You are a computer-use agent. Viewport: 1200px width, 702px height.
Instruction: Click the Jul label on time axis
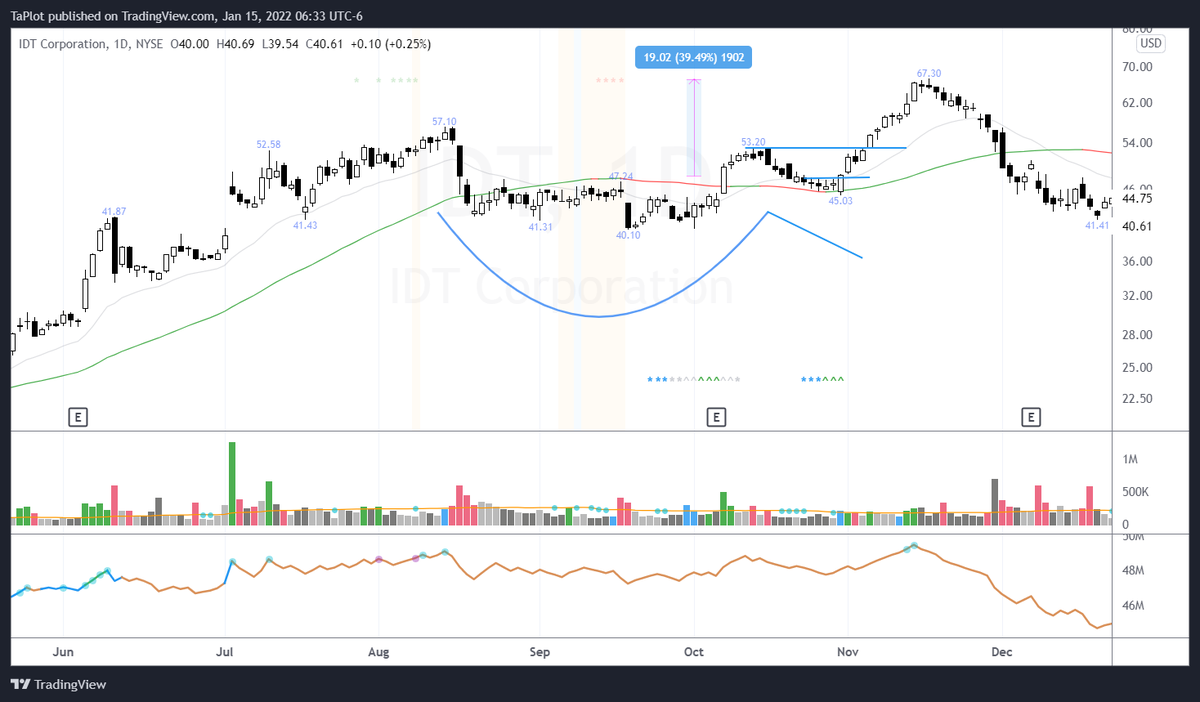[x=224, y=652]
